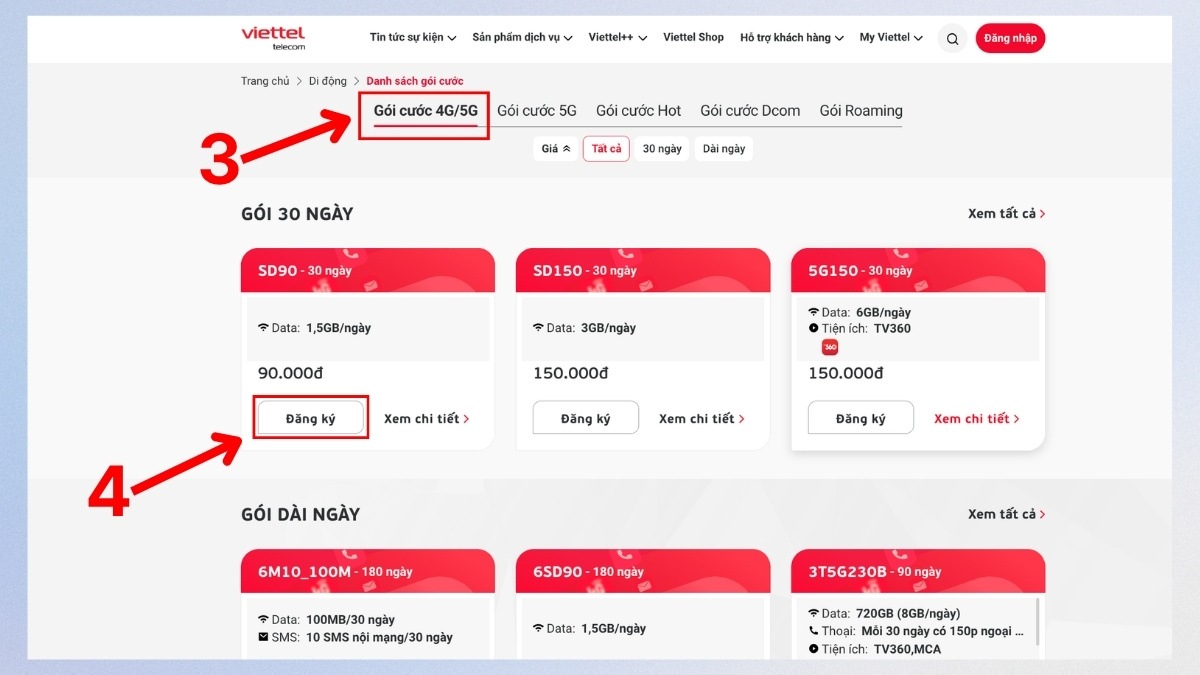Click Data: 6GB/ngày text
This screenshot has width=1200, height=675.
point(859,312)
